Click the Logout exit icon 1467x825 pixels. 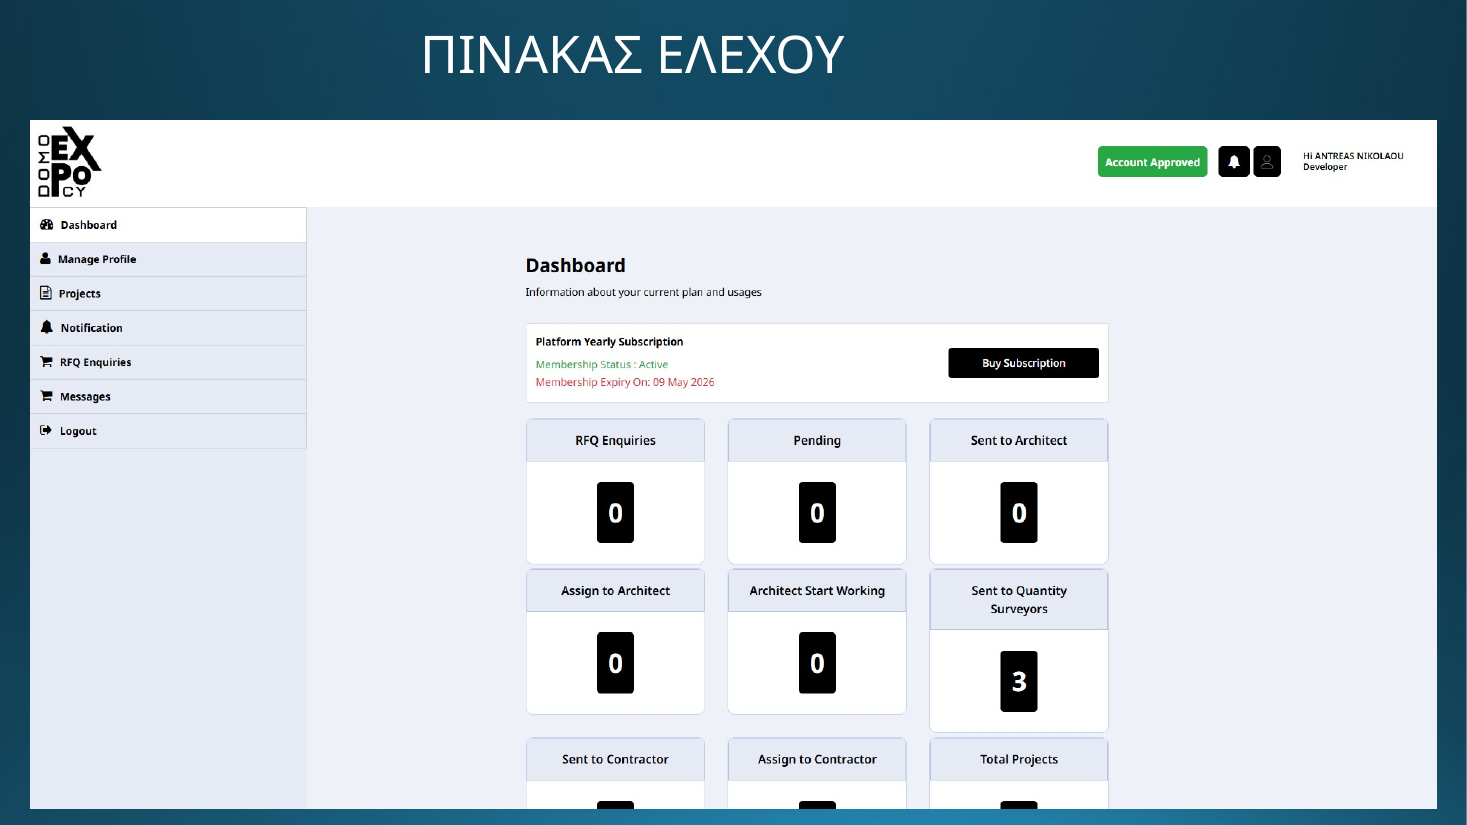[45, 430]
